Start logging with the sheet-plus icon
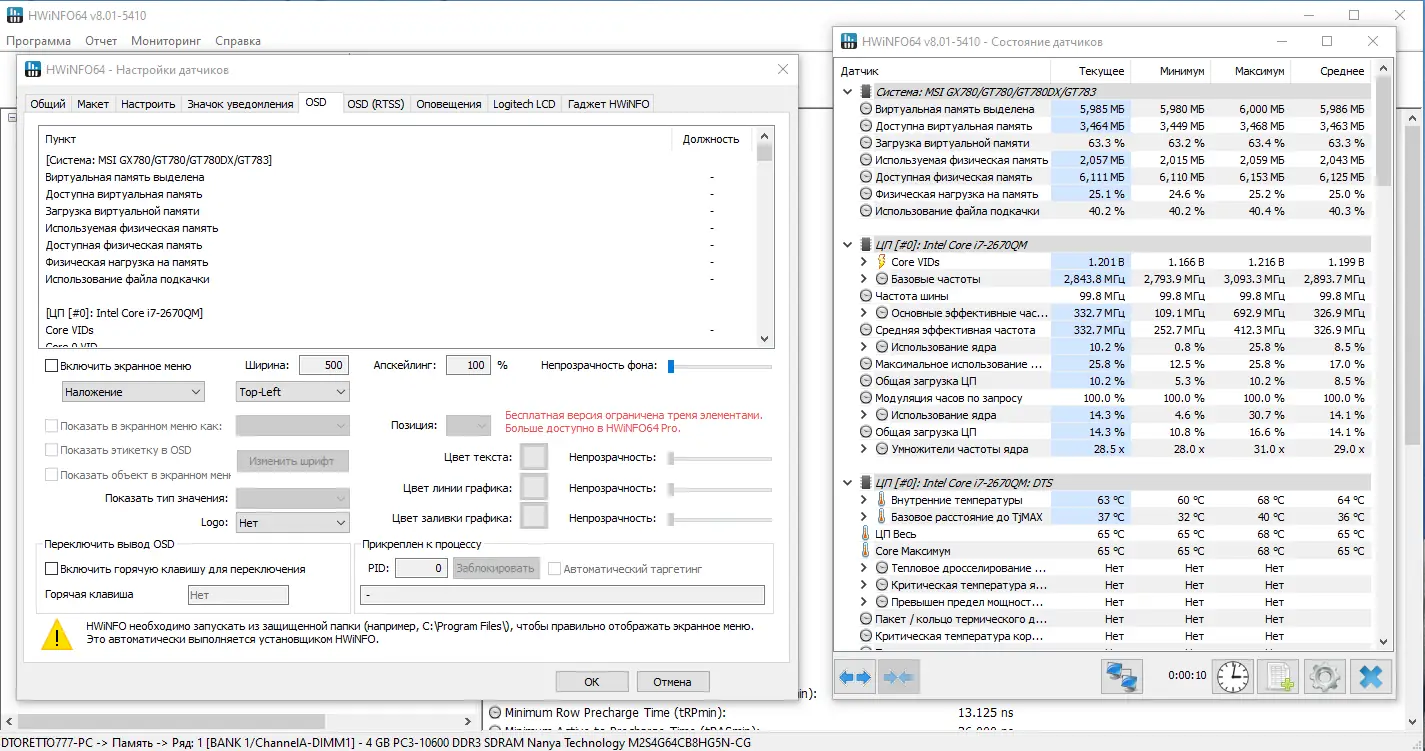This screenshot has width=1425, height=751. coord(1278,677)
